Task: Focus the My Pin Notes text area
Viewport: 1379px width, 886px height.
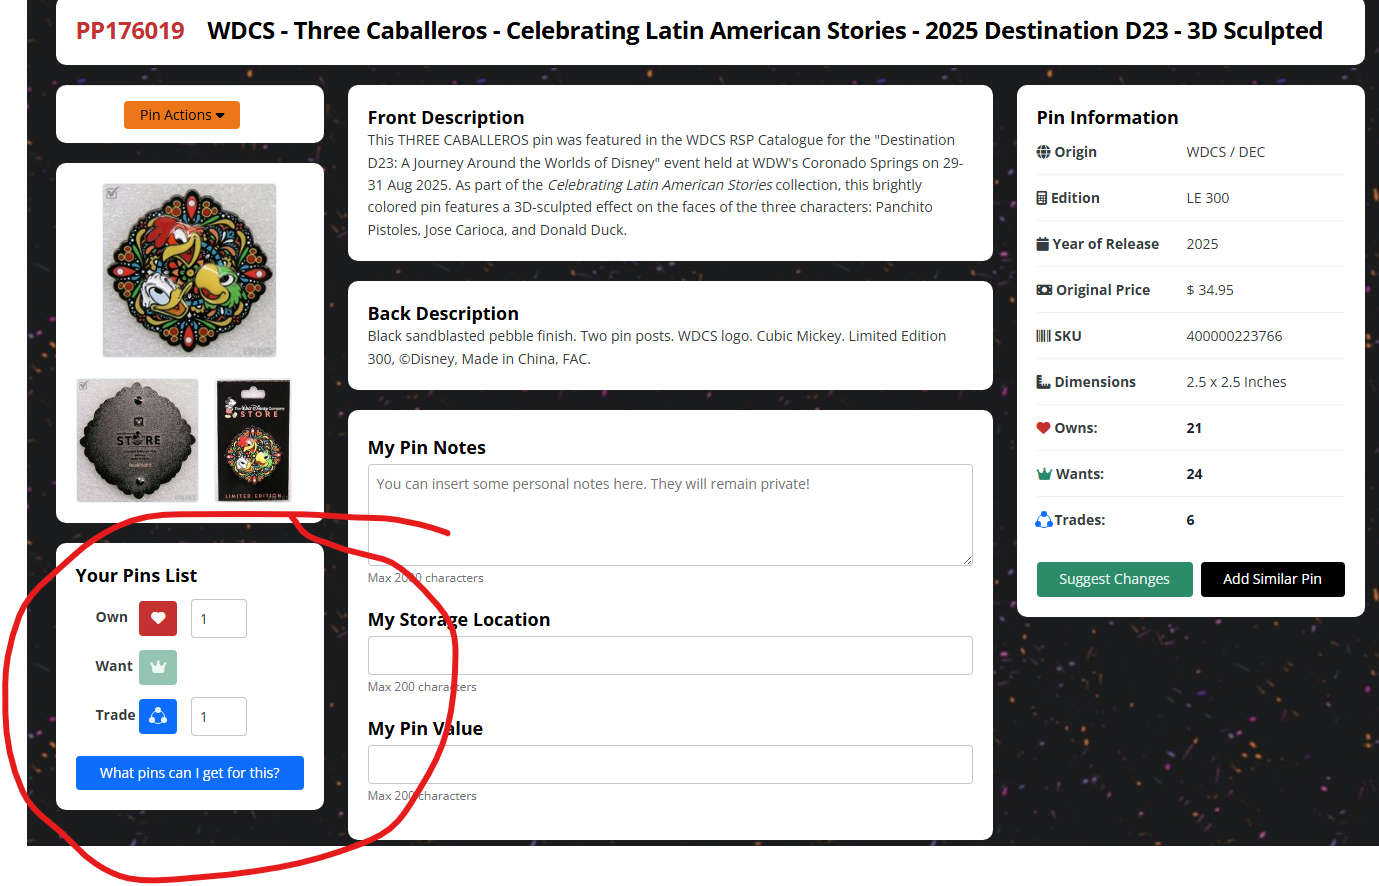Action: pyautogui.click(x=670, y=514)
